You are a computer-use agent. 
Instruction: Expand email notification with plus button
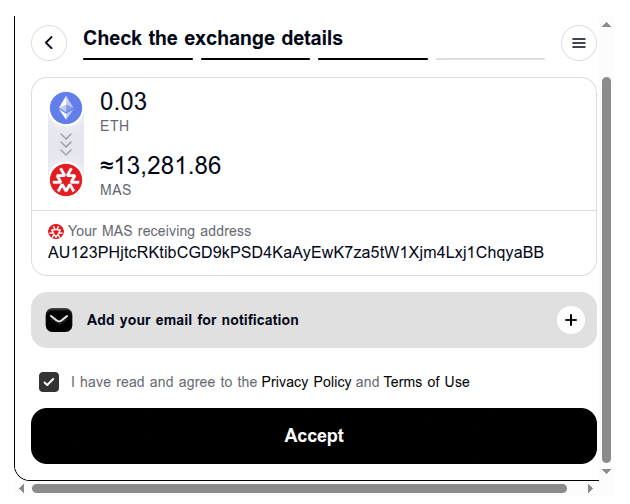(571, 320)
